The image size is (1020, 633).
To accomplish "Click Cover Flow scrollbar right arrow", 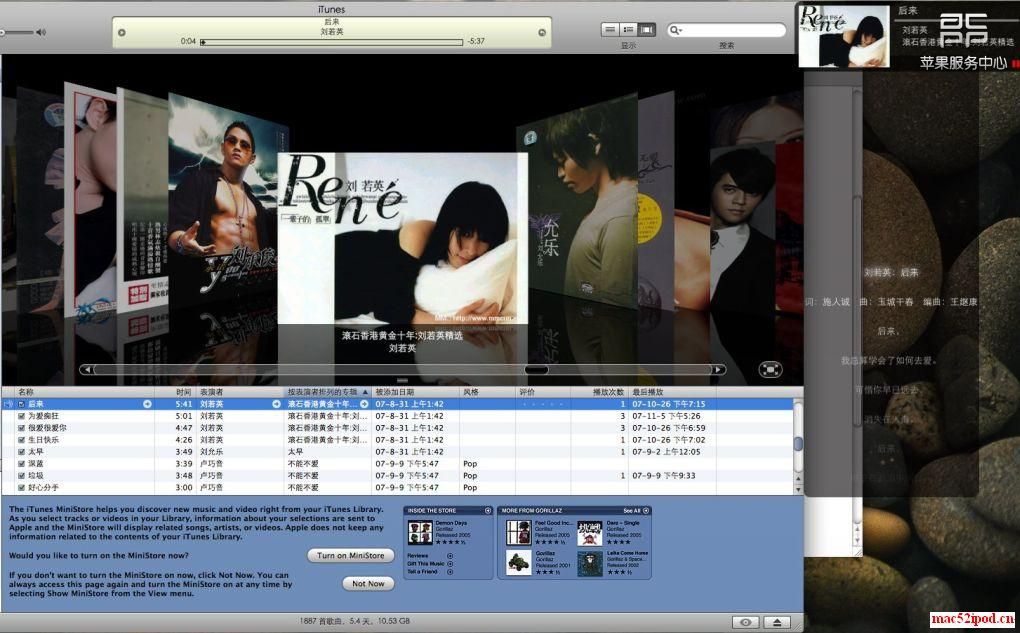I will [718, 370].
